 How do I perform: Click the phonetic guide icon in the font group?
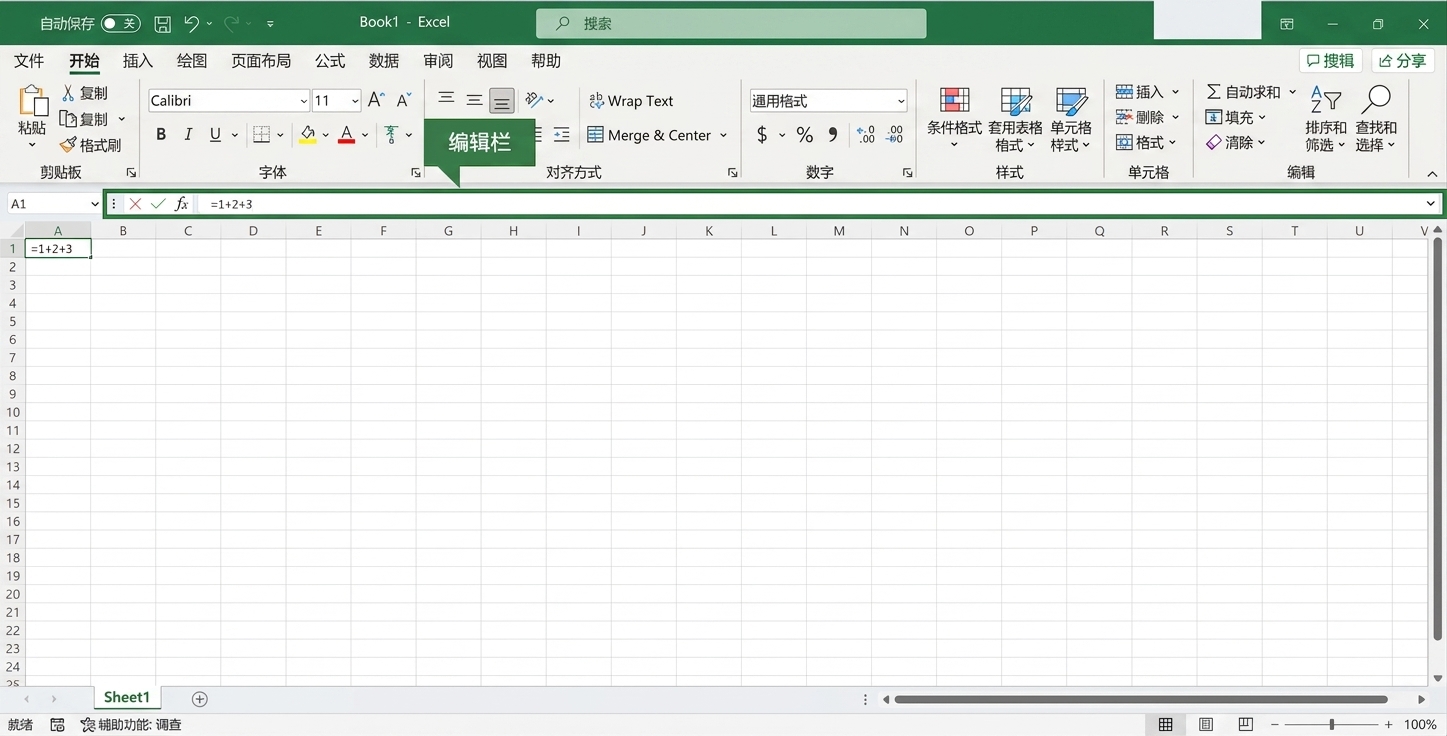391,134
